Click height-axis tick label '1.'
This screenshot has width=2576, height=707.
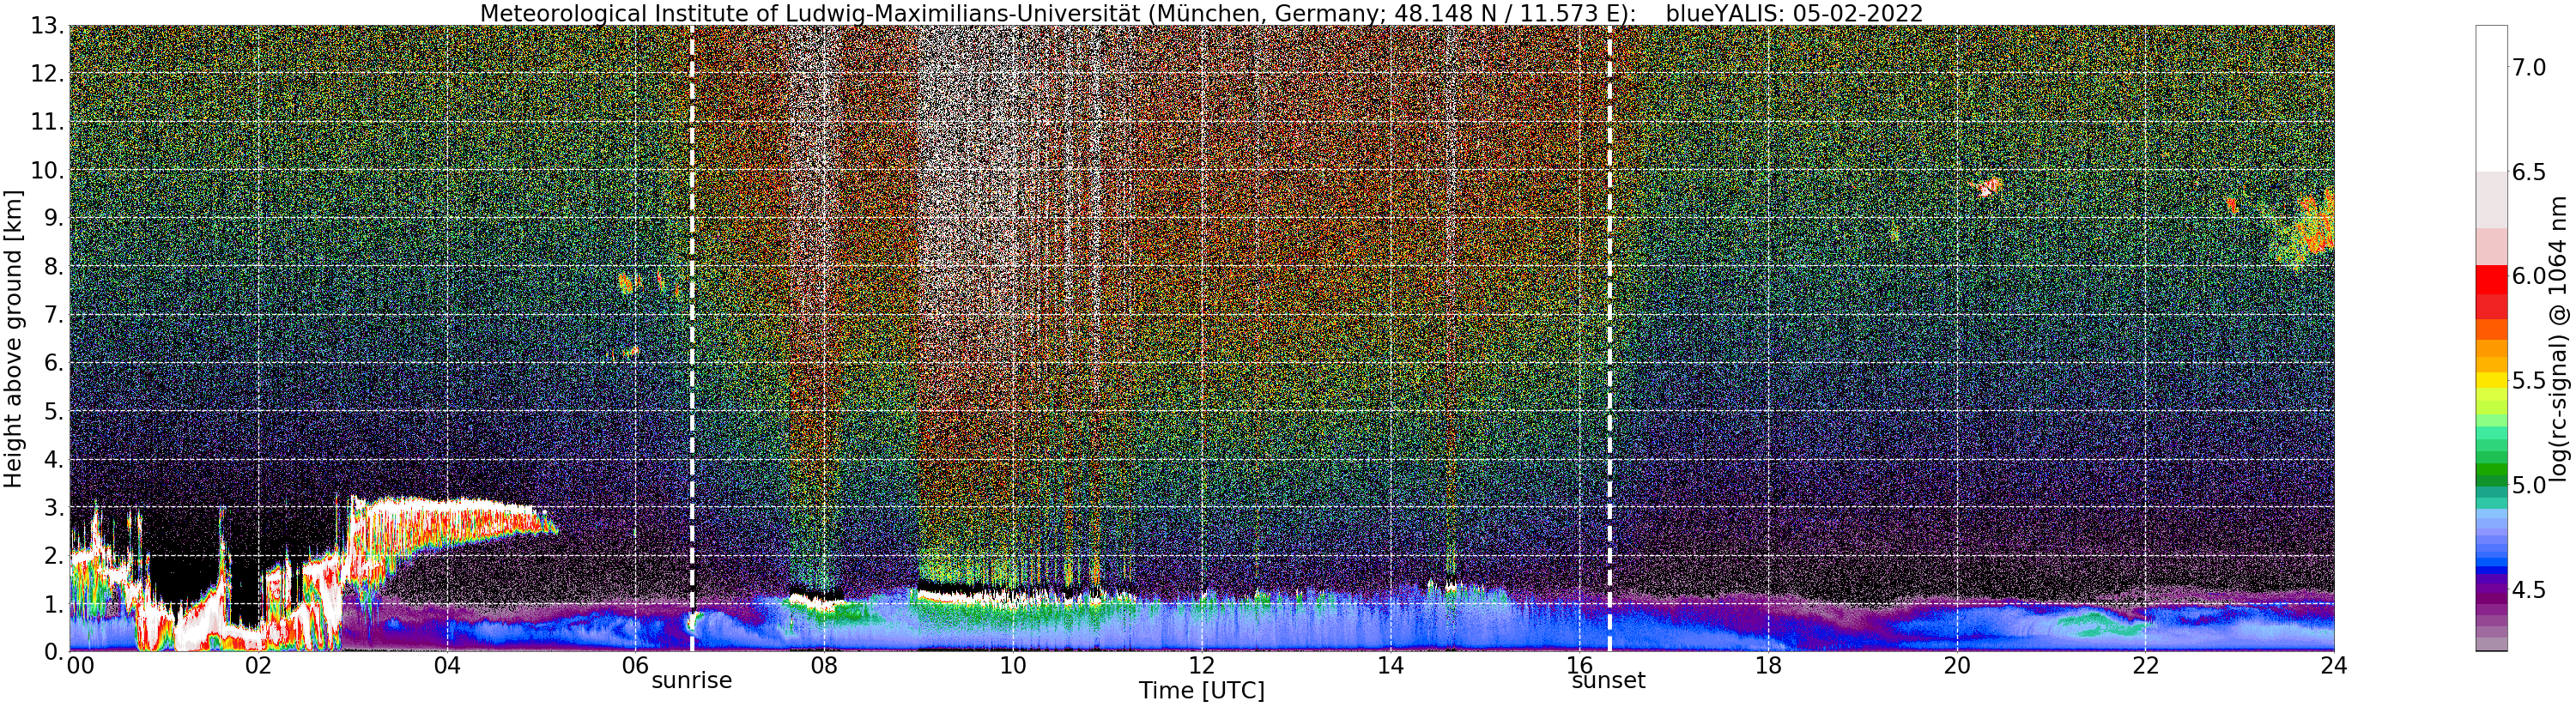click(x=54, y=604)
